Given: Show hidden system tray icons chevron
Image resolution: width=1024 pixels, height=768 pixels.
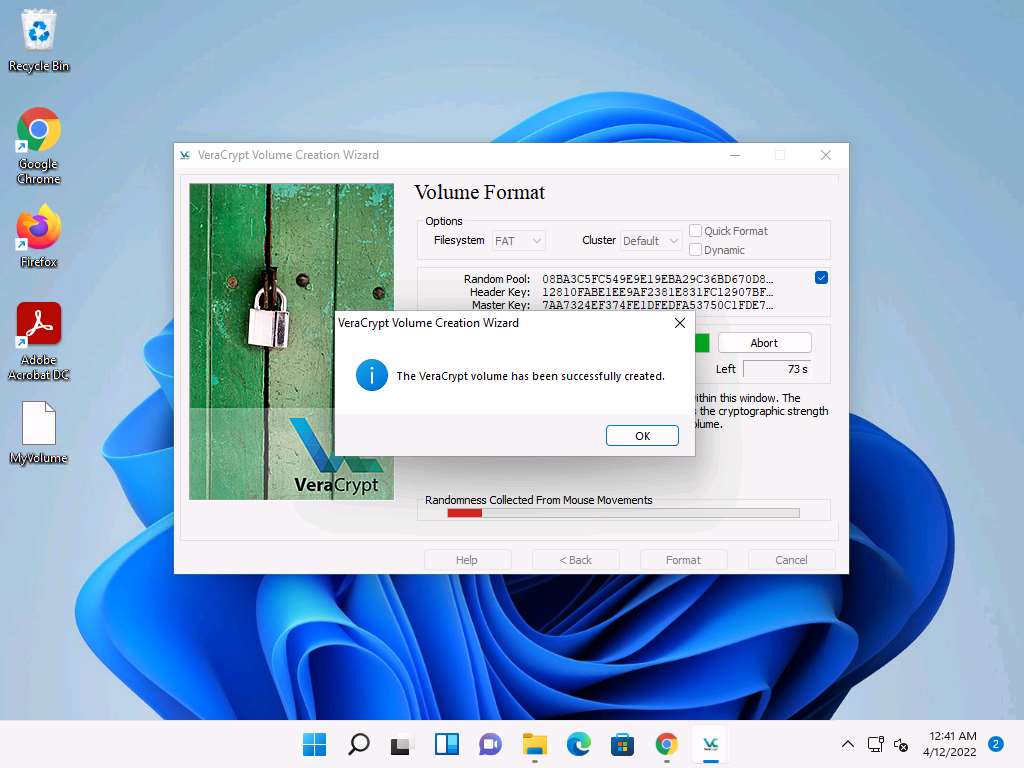Looking at the screenshot, I should (x=848, y=744).
